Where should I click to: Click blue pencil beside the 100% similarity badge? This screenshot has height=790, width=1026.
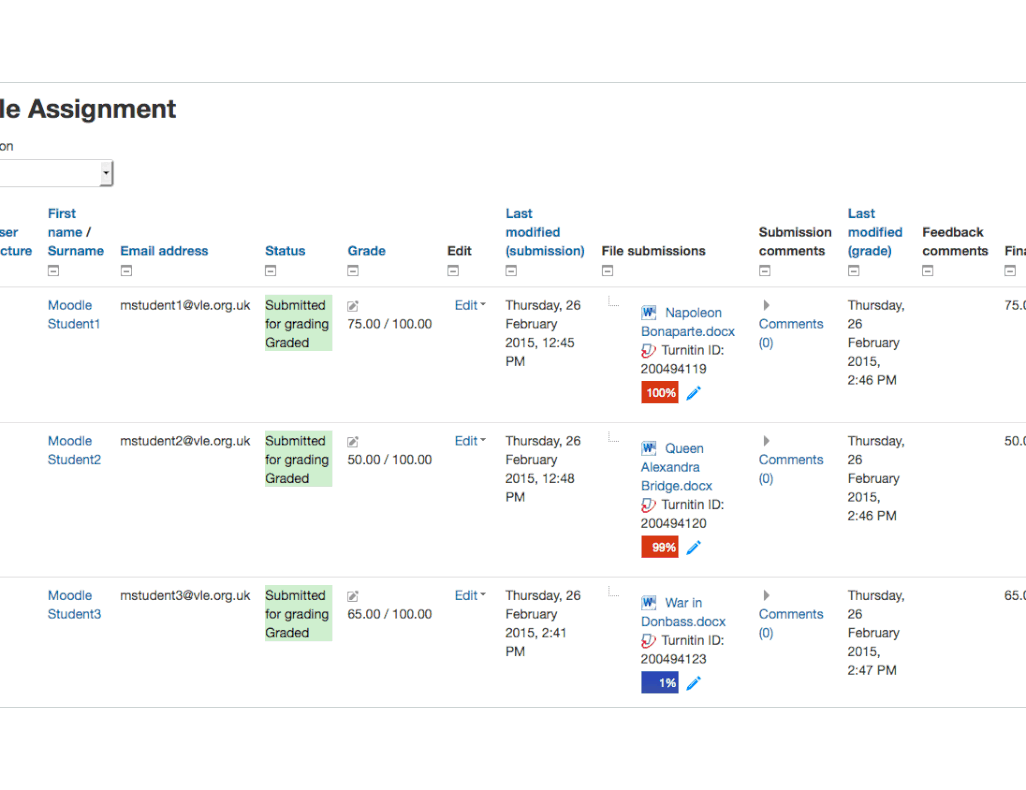(693, 392)
